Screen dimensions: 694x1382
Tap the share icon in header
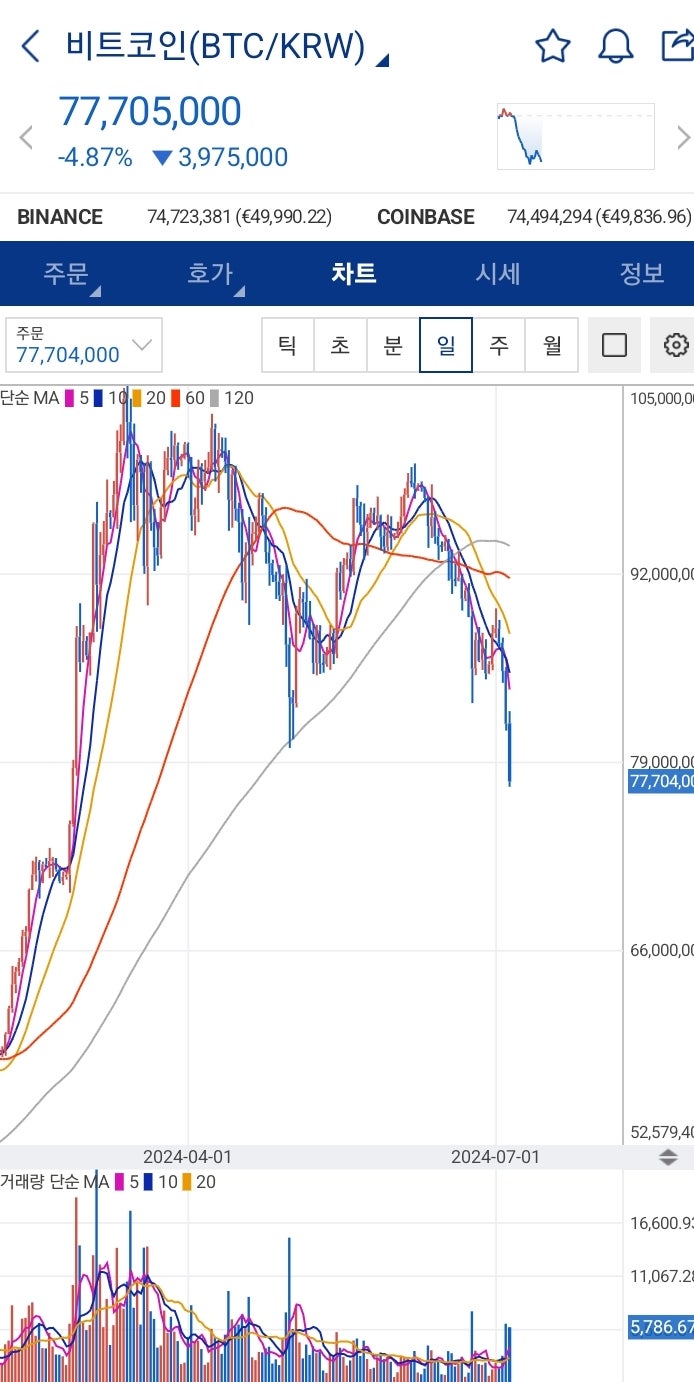pyautogui.click(x=677, y=46)
